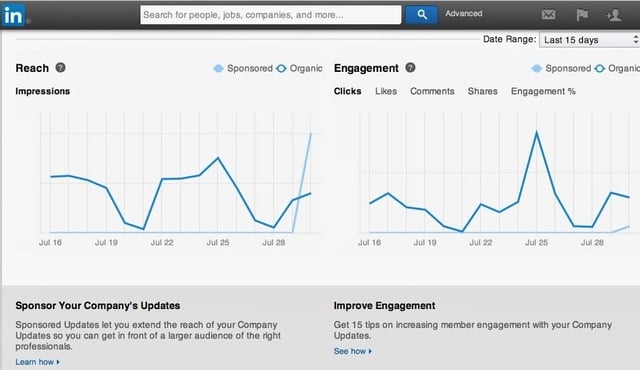
Task: Open the notifications flag icon
Action: click(x=582, y=15)
